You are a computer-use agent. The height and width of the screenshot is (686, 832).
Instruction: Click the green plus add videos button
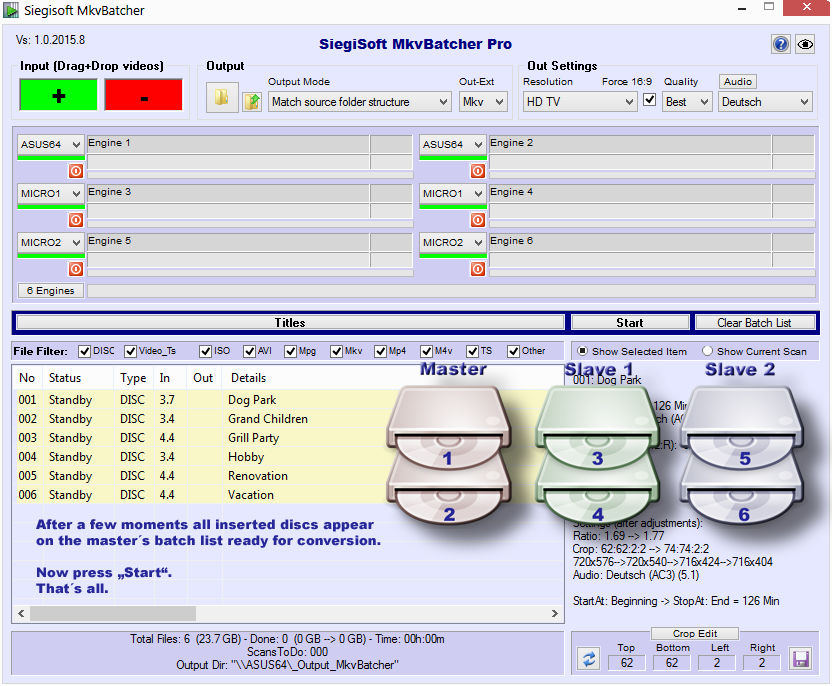(x=58, y=95)
